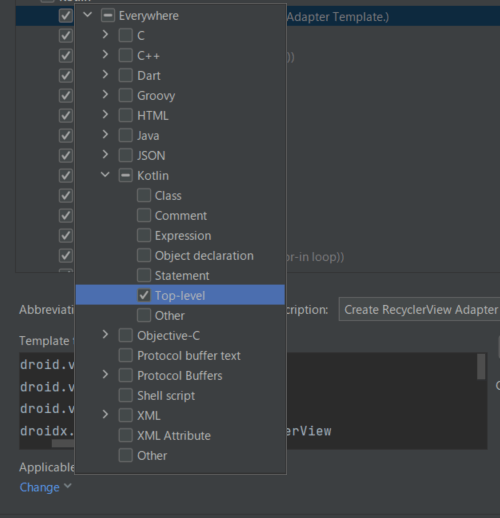Enable the C++ context checkbox

tap(126, 55)
